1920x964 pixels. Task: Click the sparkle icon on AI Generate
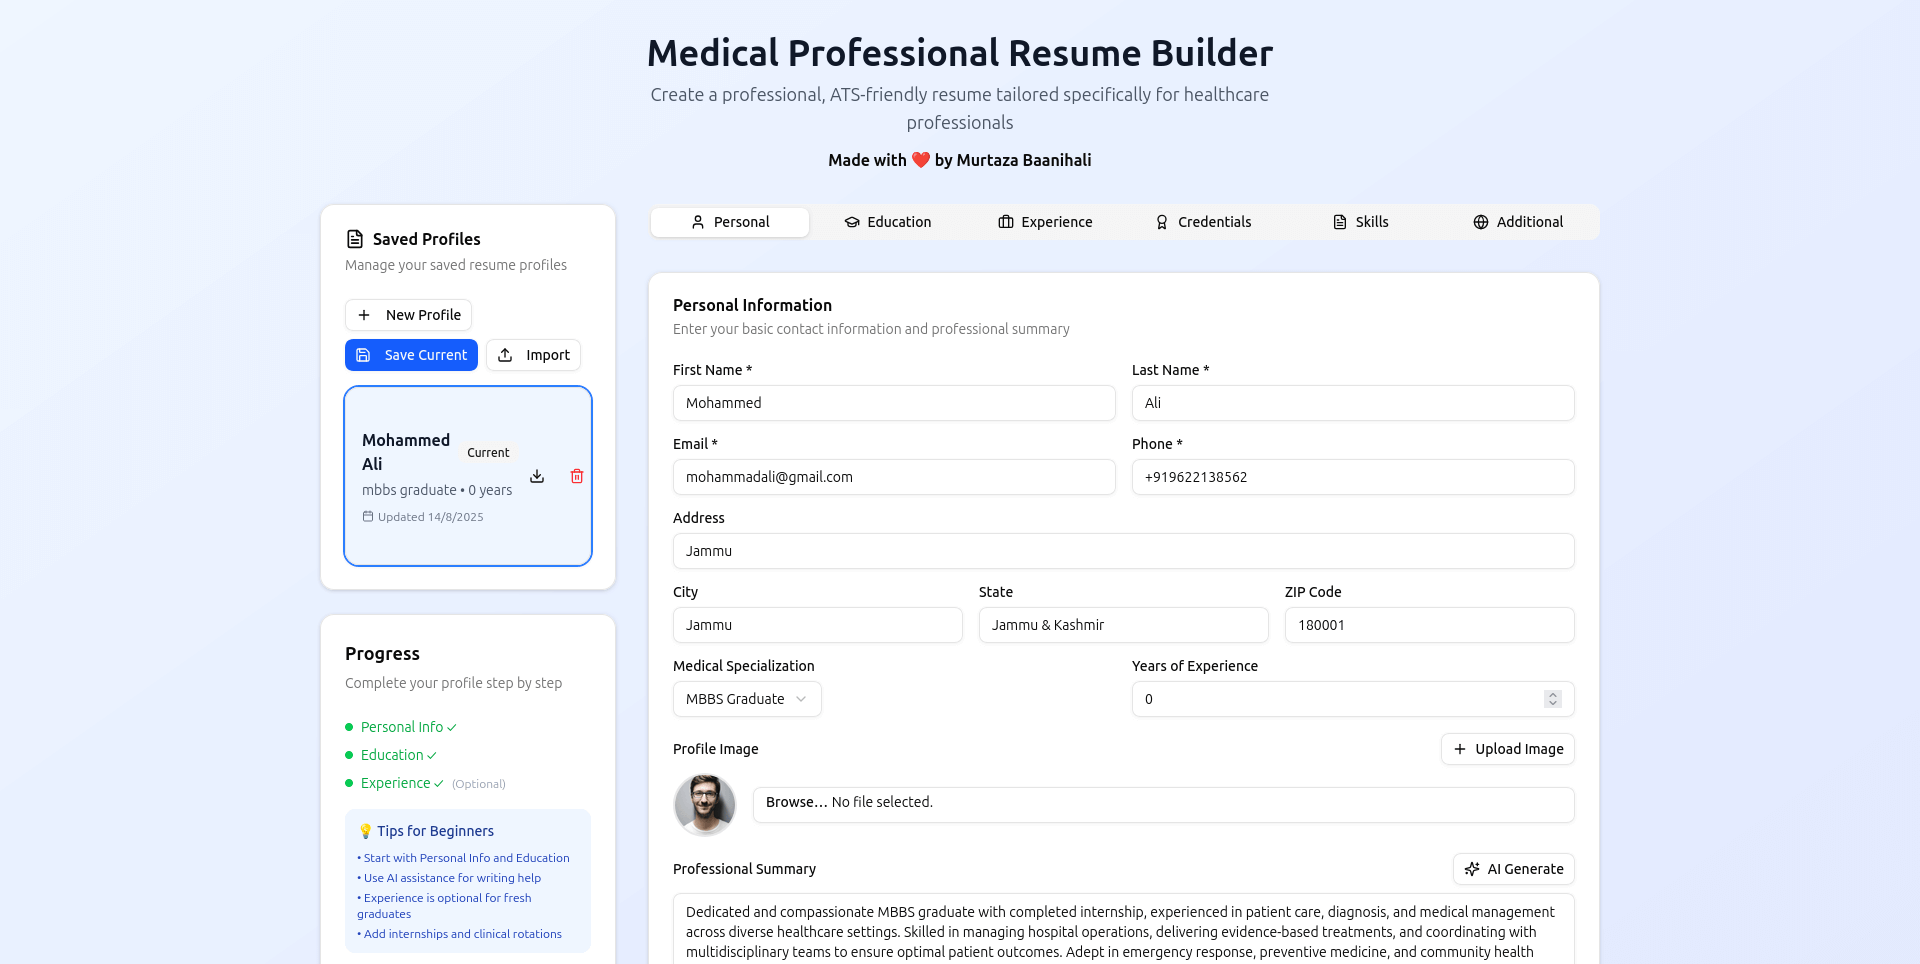pyautogui.click(x=1471, y=869)
